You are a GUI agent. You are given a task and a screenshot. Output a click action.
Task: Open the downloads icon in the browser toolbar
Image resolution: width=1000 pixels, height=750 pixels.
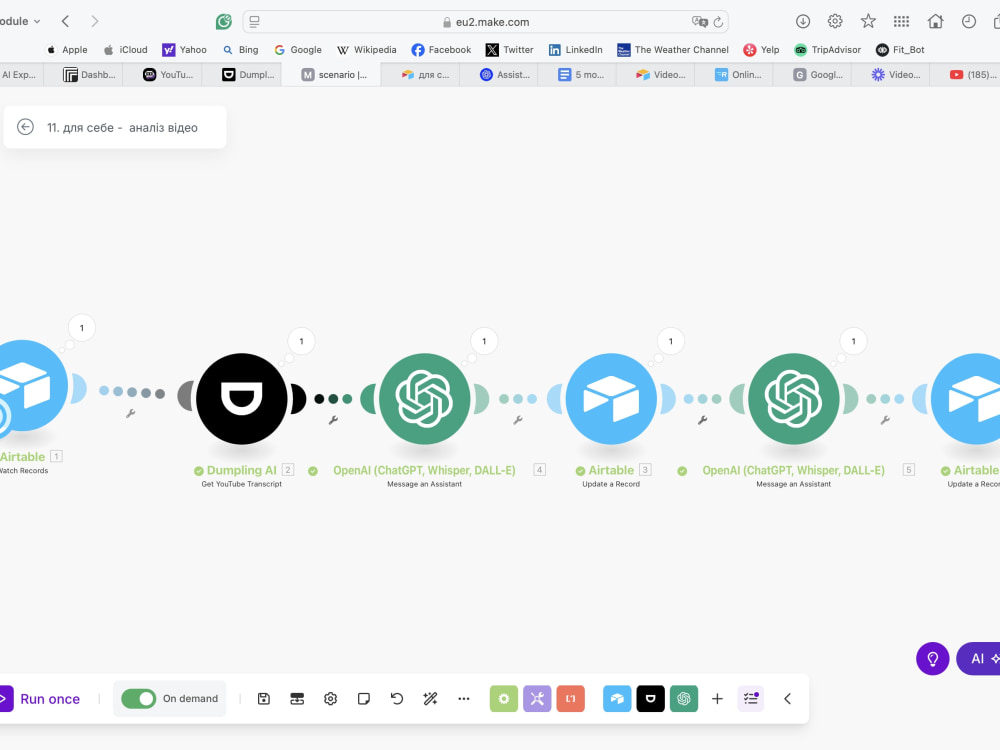pos(803,22)
